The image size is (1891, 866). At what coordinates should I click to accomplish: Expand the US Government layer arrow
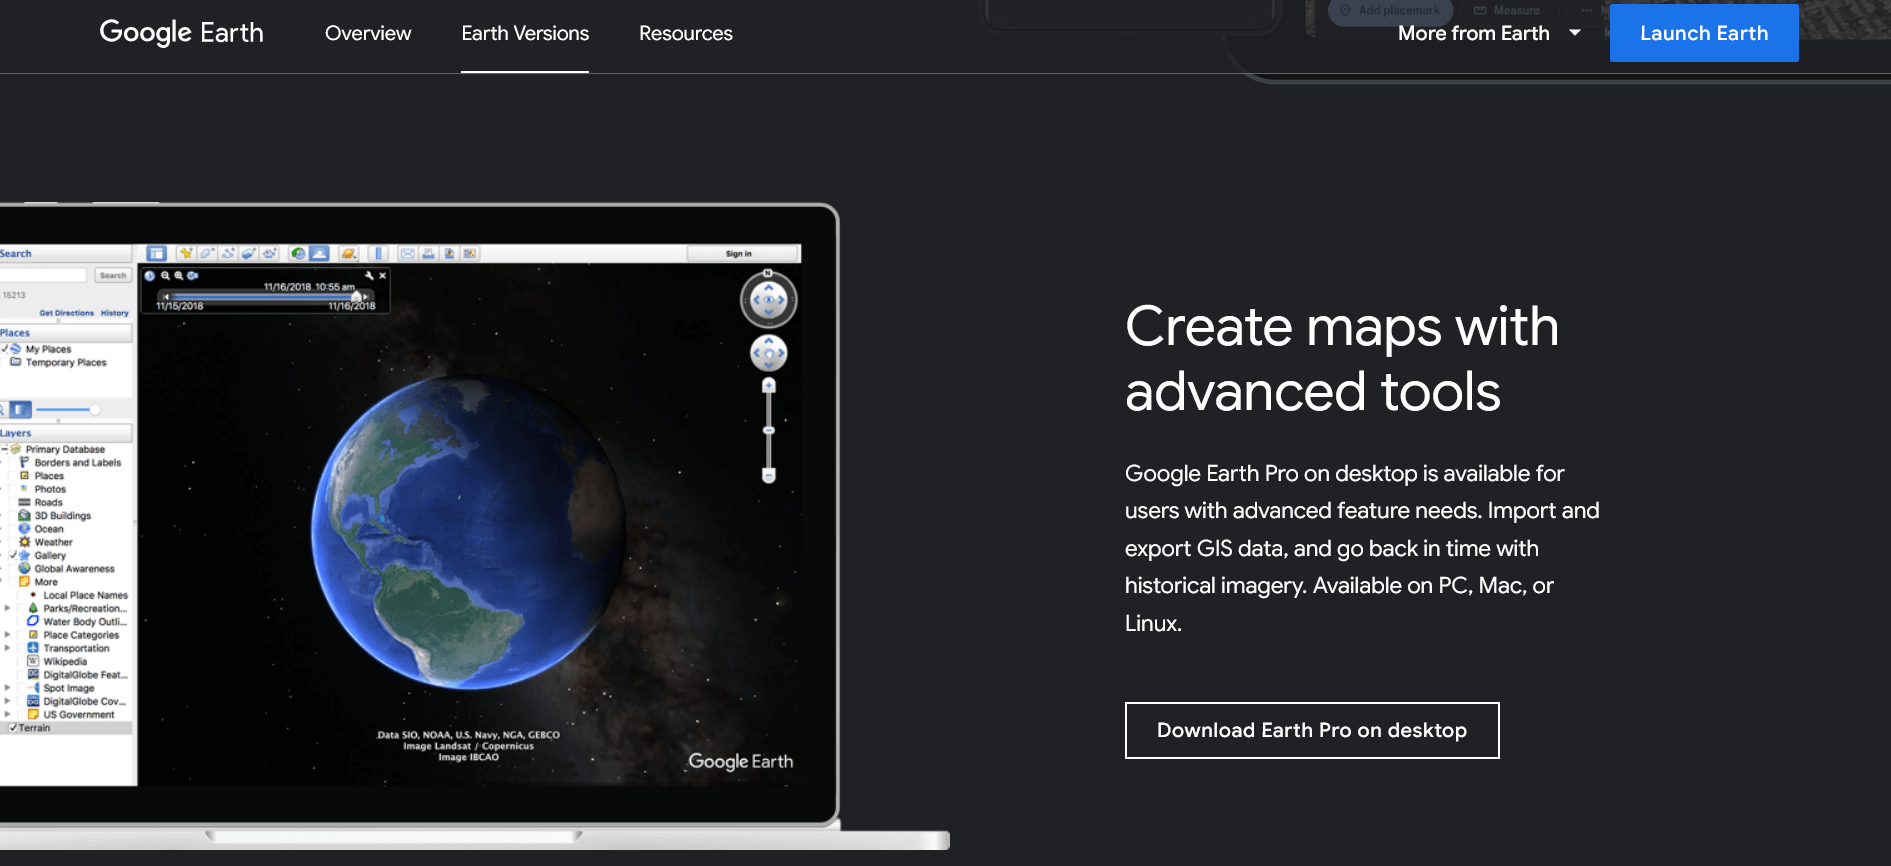[x=7, y=714]
